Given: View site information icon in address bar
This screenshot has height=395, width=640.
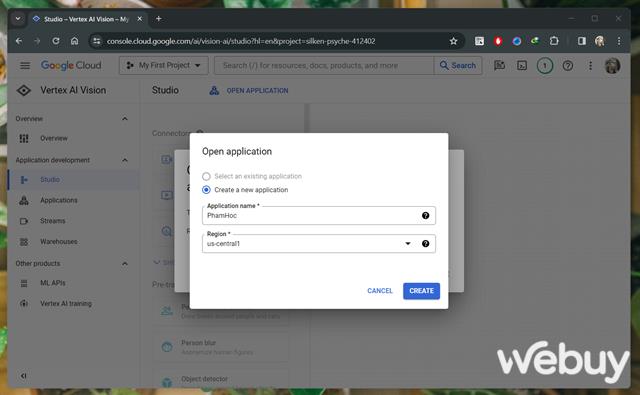Looking at the screenshot, I should coord(97,41).
